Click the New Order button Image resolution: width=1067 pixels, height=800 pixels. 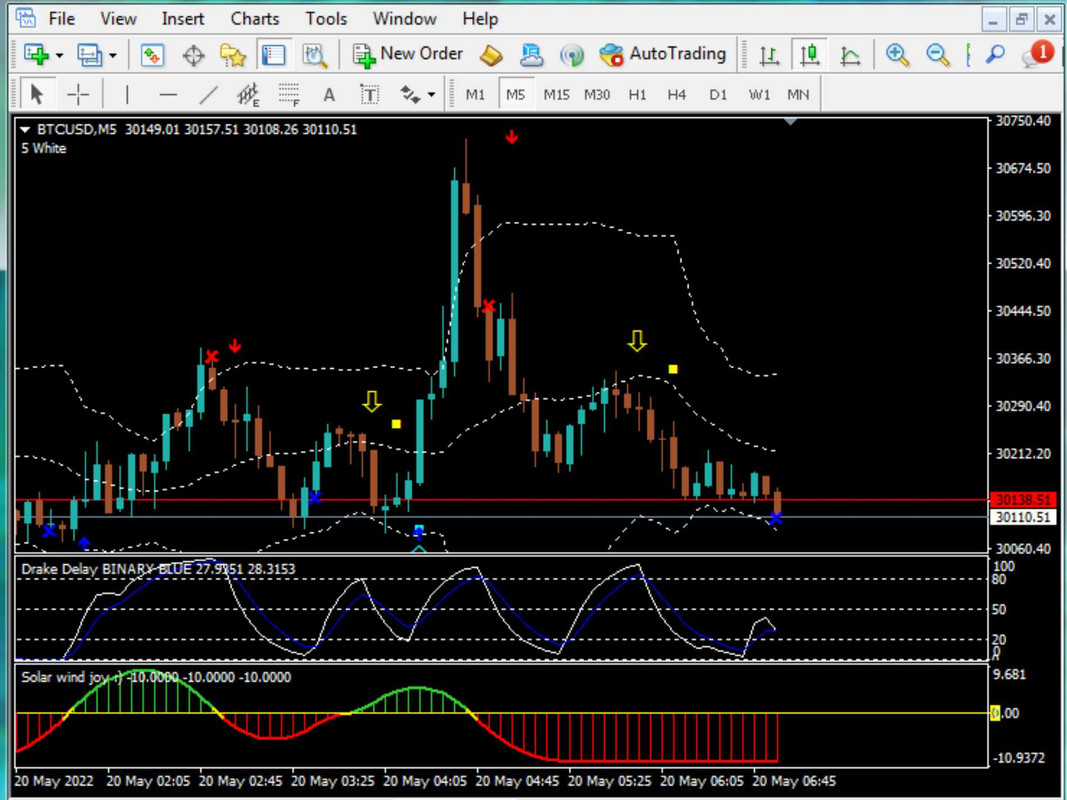(x=407, y=54)
